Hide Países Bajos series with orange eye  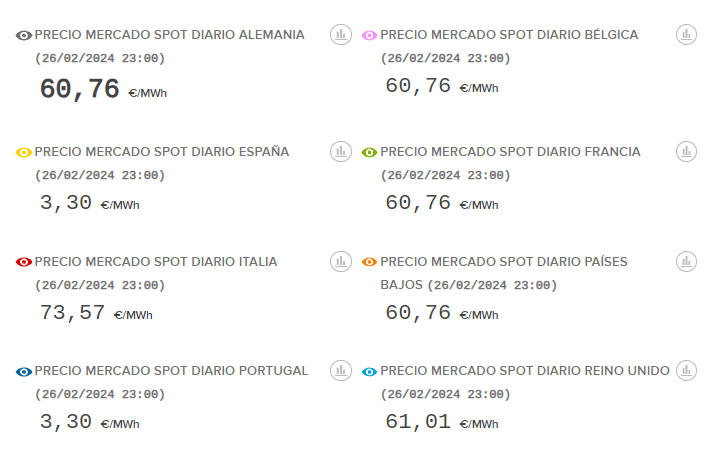(x=370, y=262)
